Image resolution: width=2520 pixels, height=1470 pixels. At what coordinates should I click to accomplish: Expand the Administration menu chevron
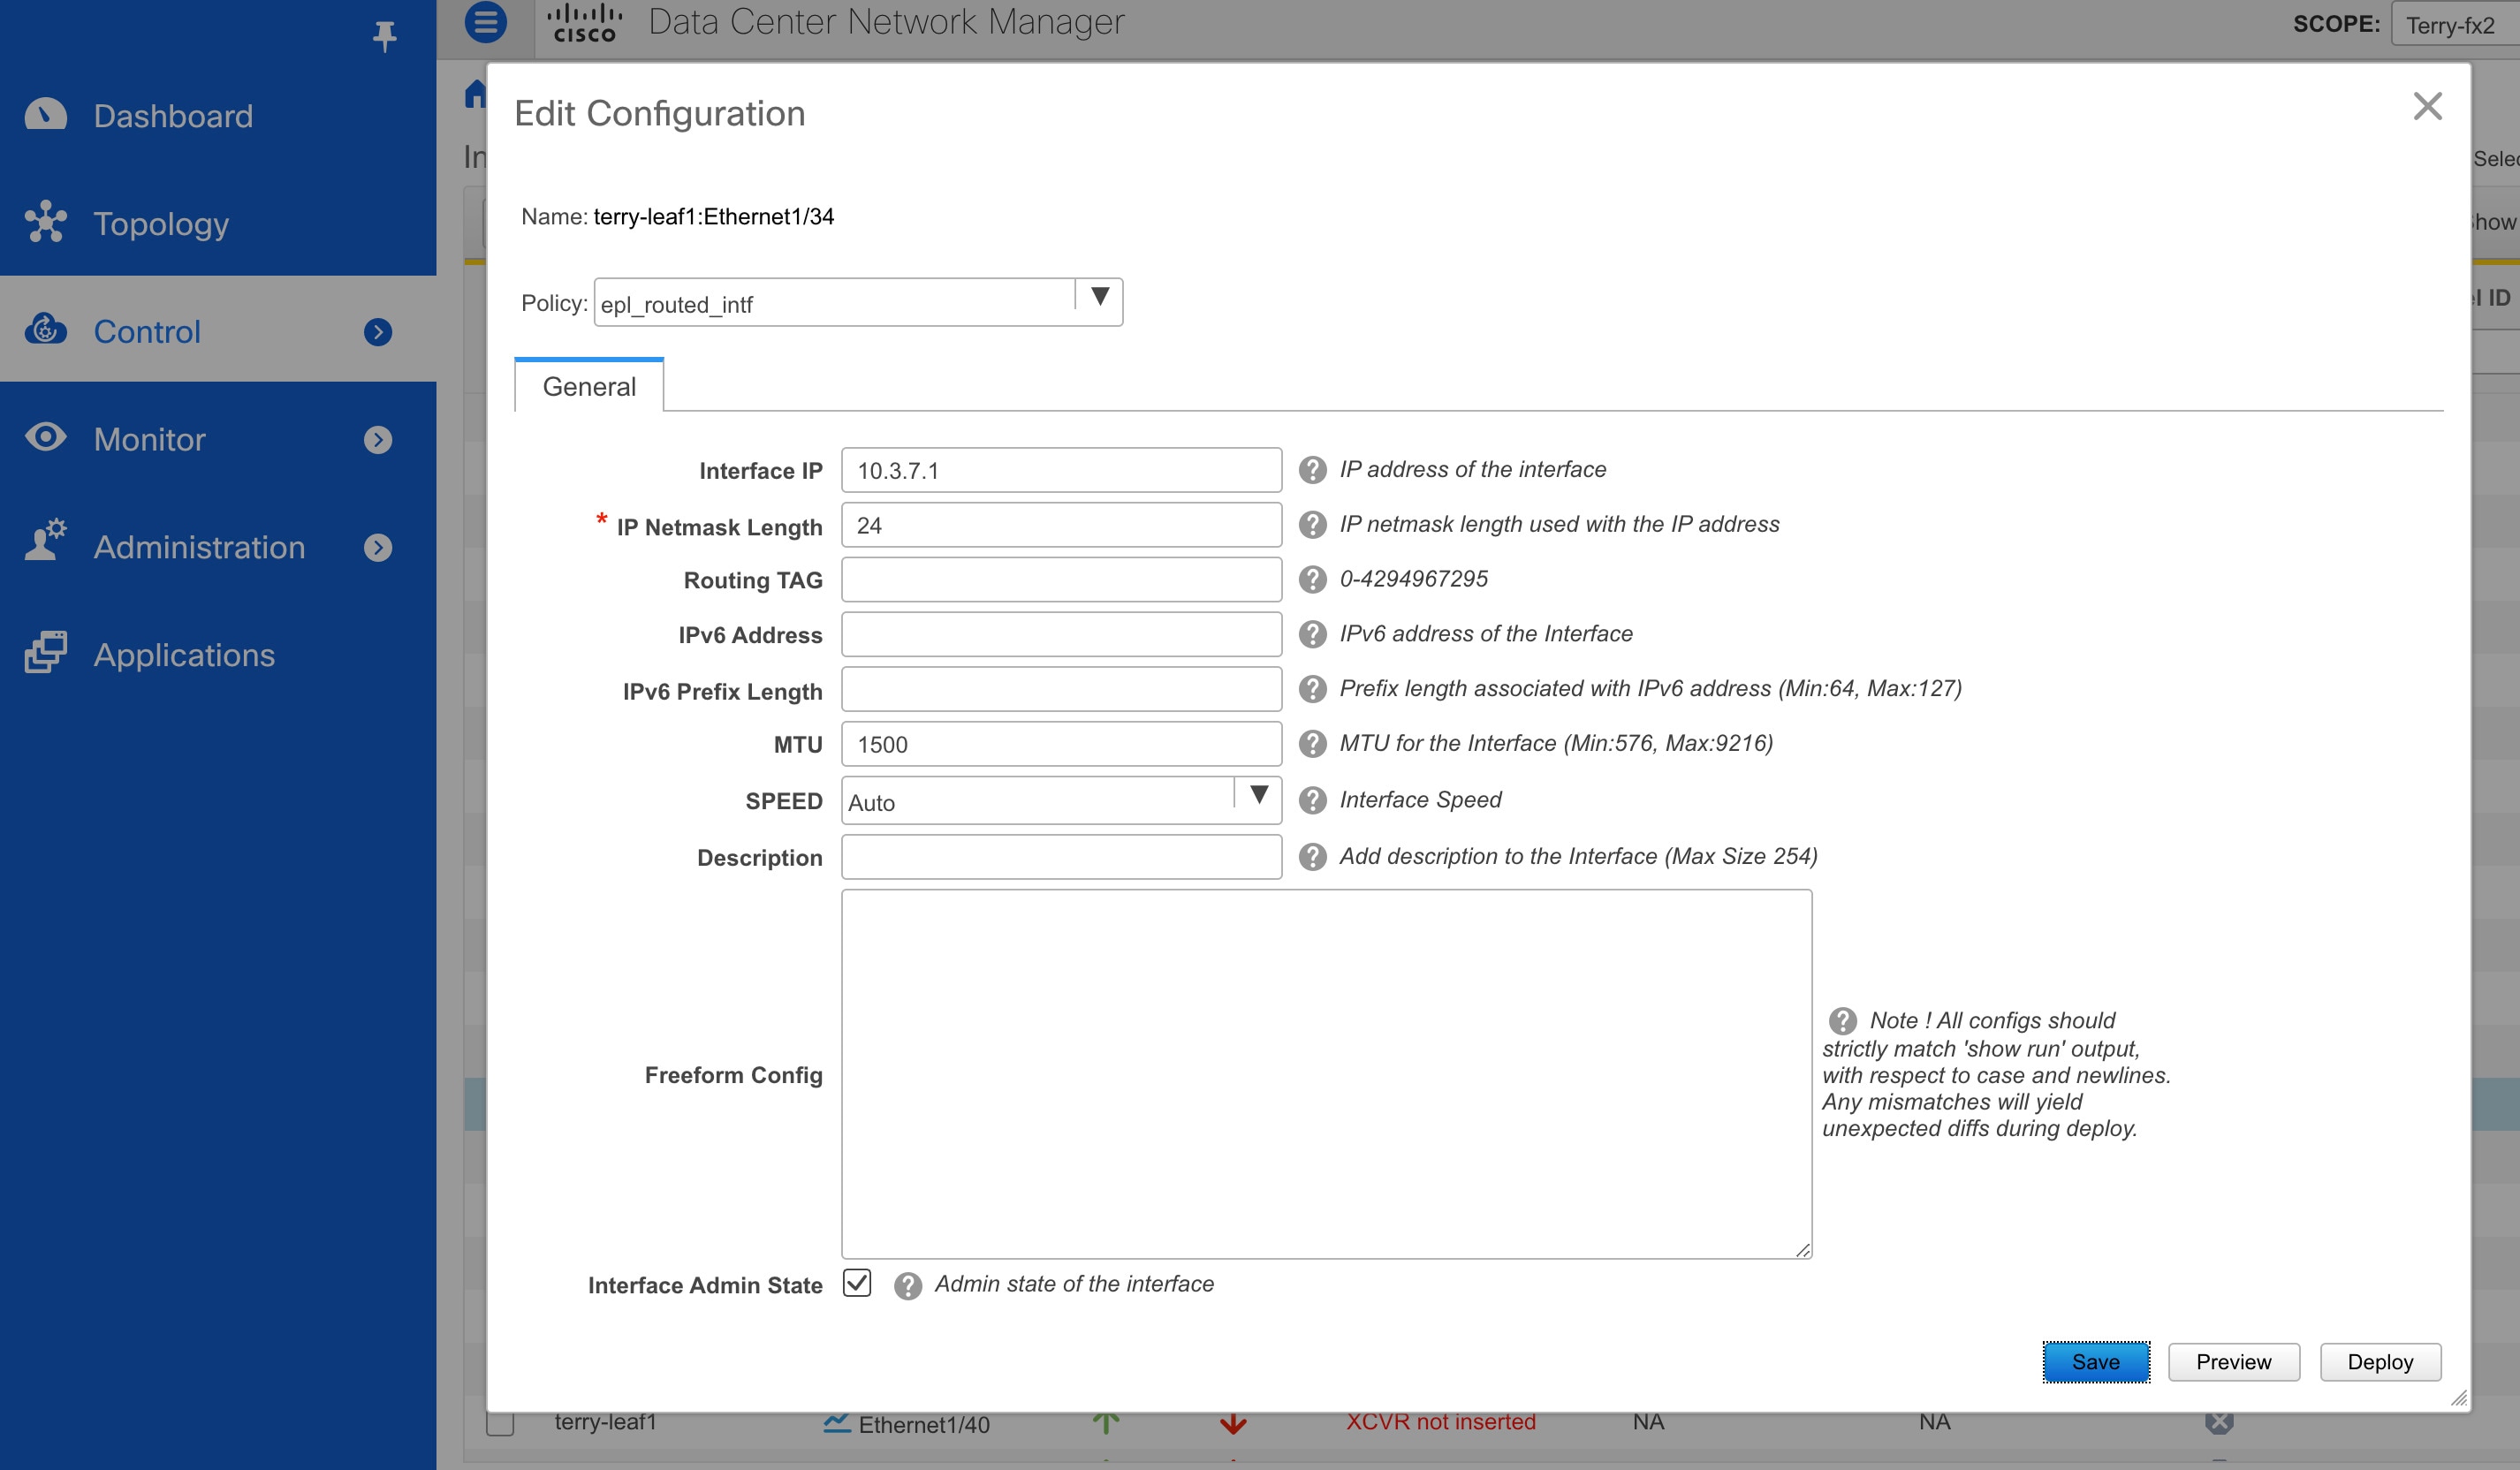(x=378, y=548)
